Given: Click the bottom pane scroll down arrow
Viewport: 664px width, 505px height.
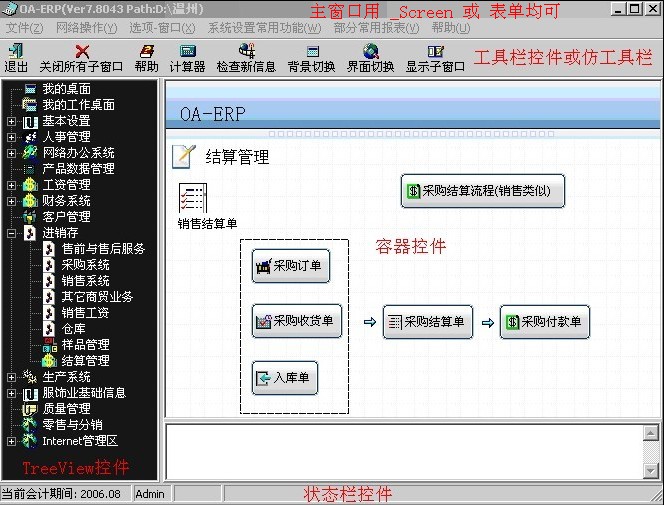Looking at the screenshot, I should coord(650,470).
